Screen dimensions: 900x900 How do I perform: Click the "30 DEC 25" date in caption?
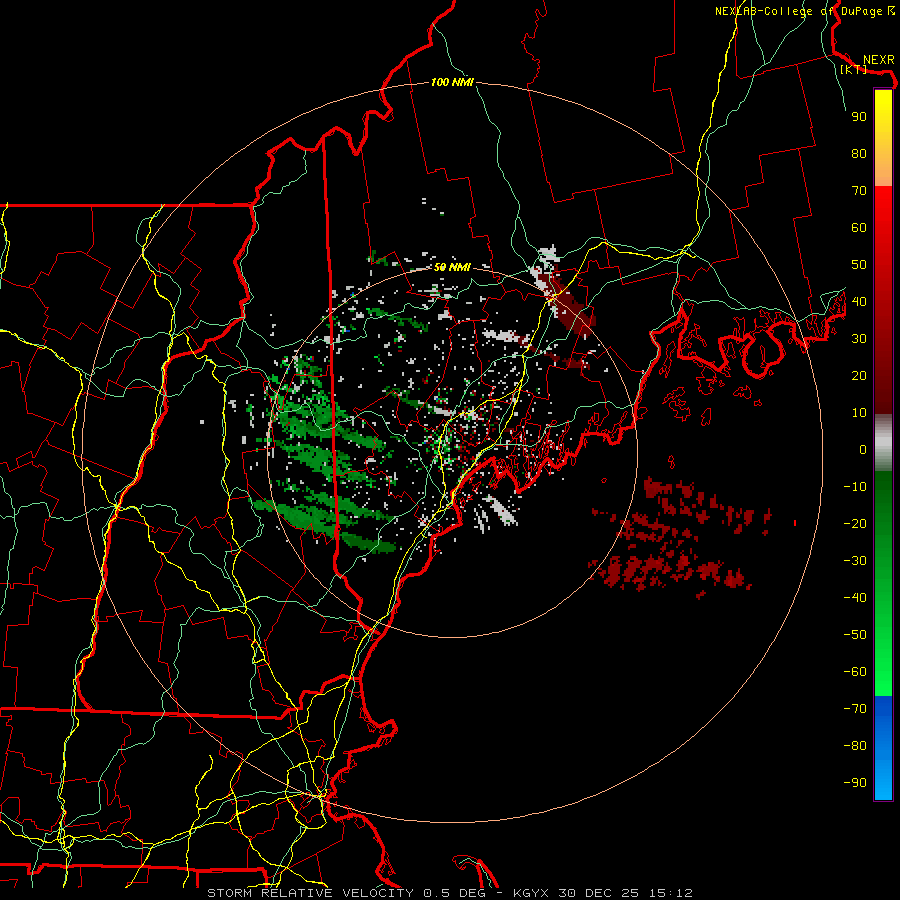click(599, 893)
